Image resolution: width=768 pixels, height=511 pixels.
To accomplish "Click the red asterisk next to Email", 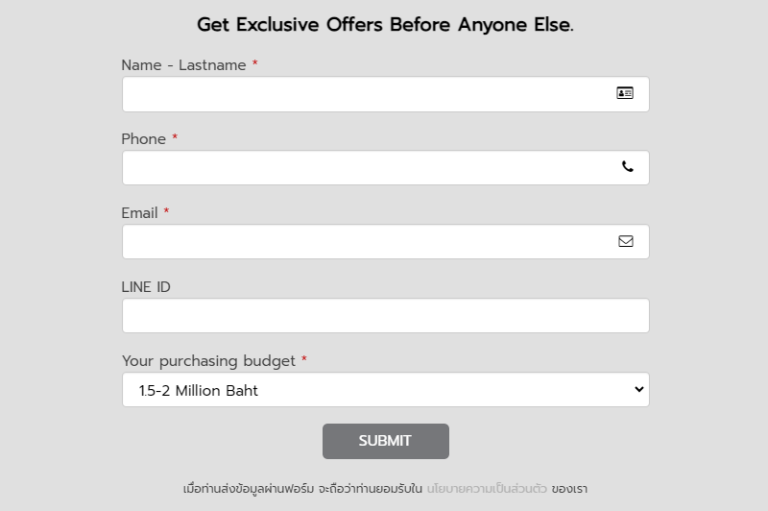I will click(166, 211).
